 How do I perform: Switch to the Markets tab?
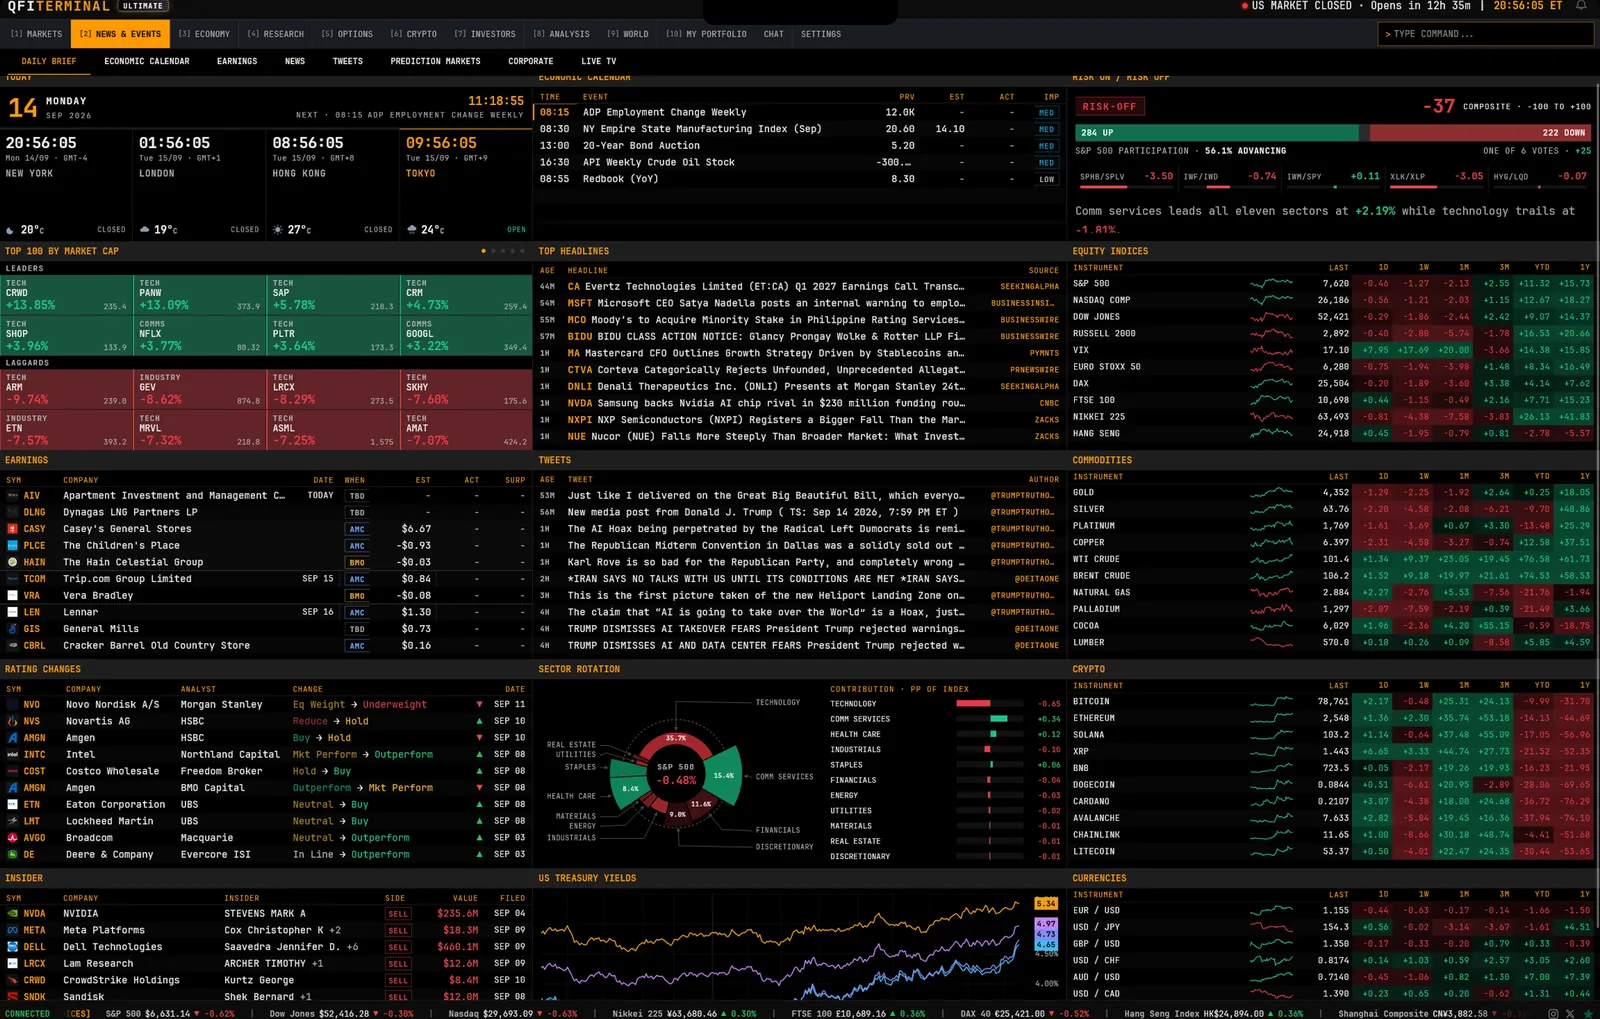pos(36,34)
